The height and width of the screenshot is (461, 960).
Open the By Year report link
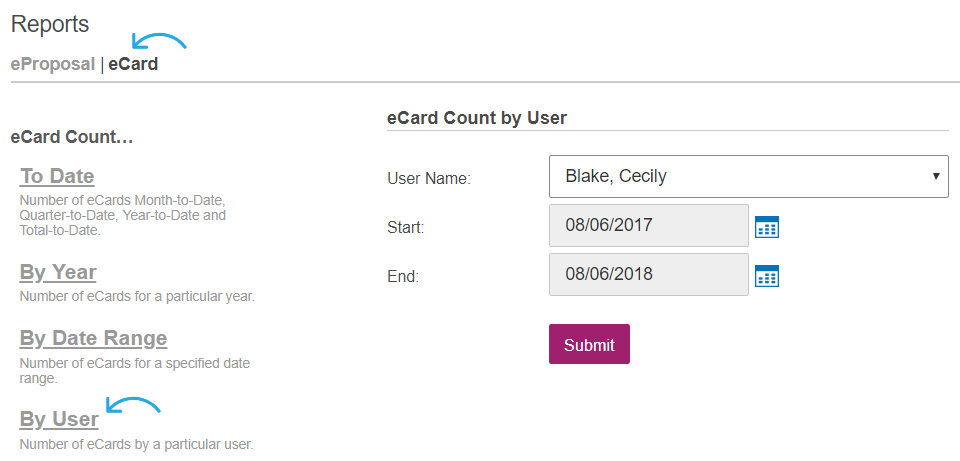pos(58,272)
